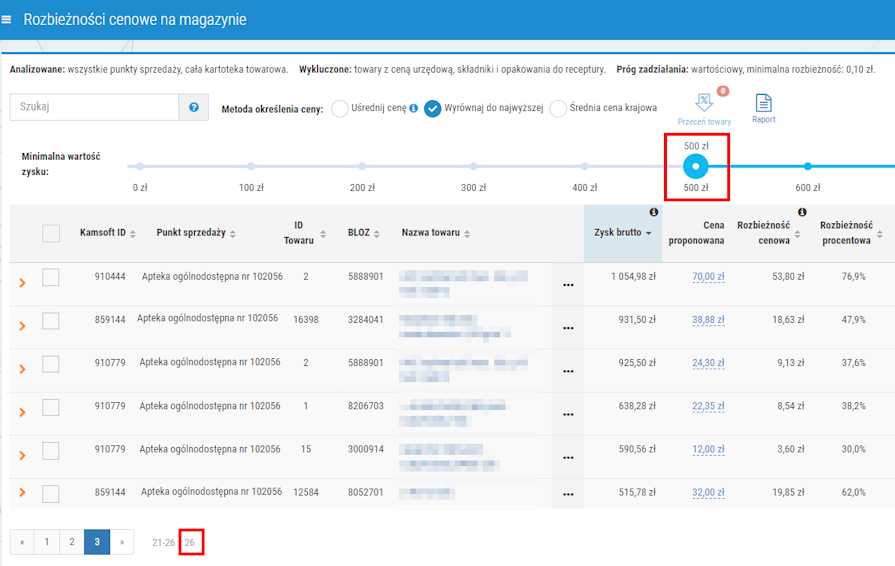Go to page 1 in pagination
The image size is (895, 566).
coord(46,542)
